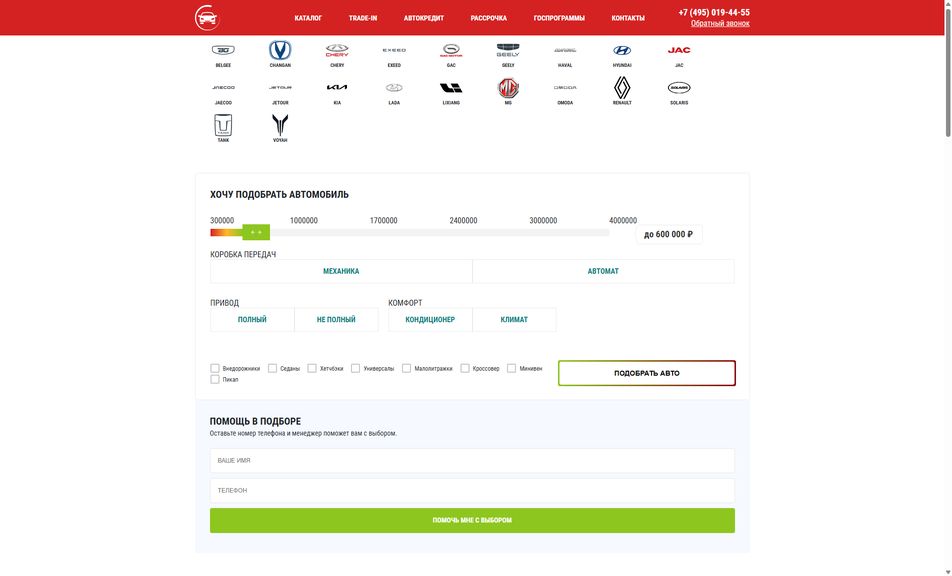
Task: Enable the Кроссовер checkbox
Action: click(x=465, y=368)
